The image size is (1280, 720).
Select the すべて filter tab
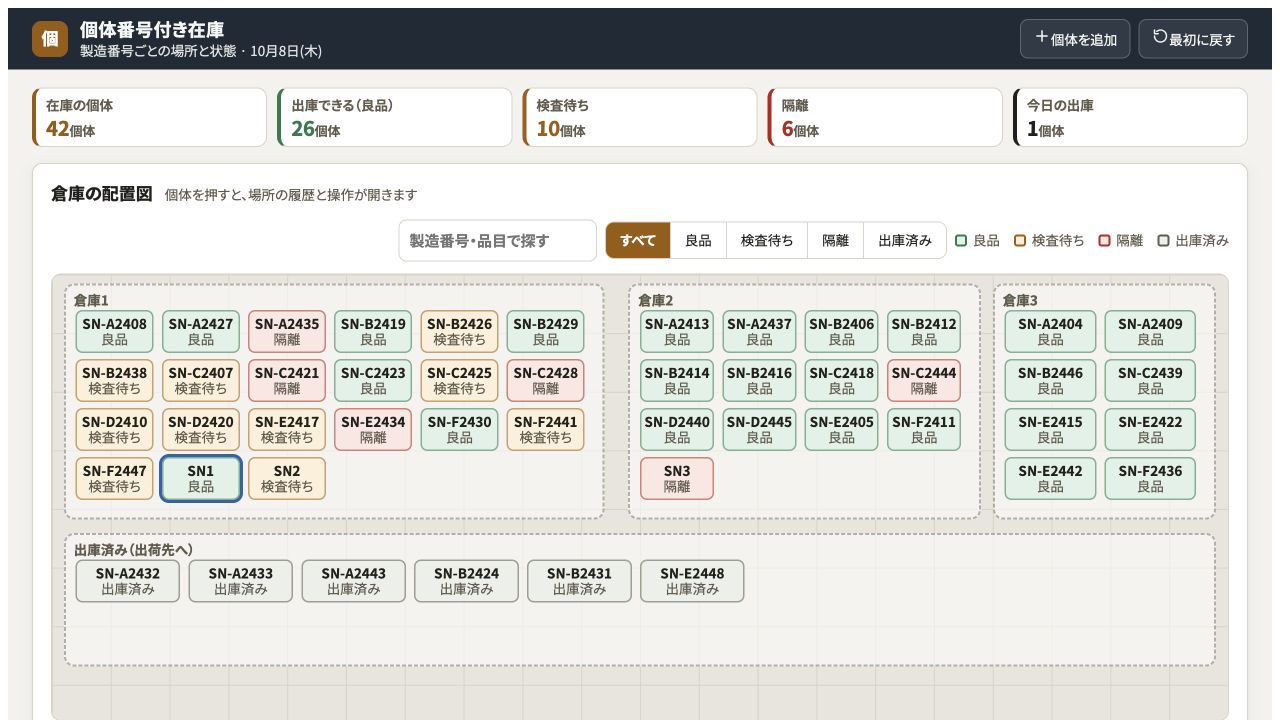(638, 241)
